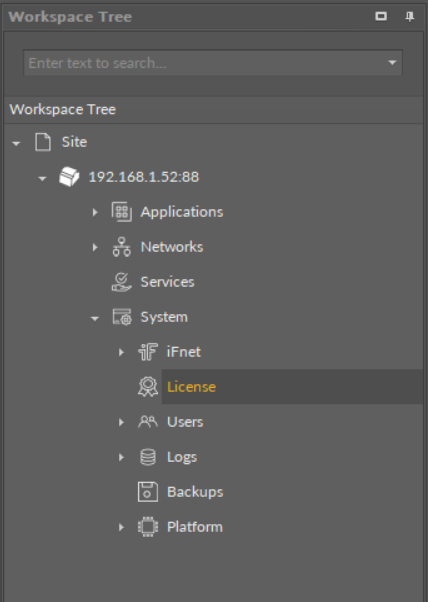Click the Networks topology icon
The image size is (428, 602).
tap(122, 247)
